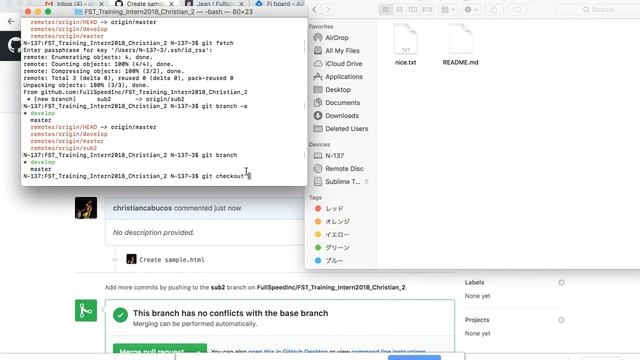Screen dimensions: 640x360
Task: Switch to FI board browser tab
Action: click(280, 4)
